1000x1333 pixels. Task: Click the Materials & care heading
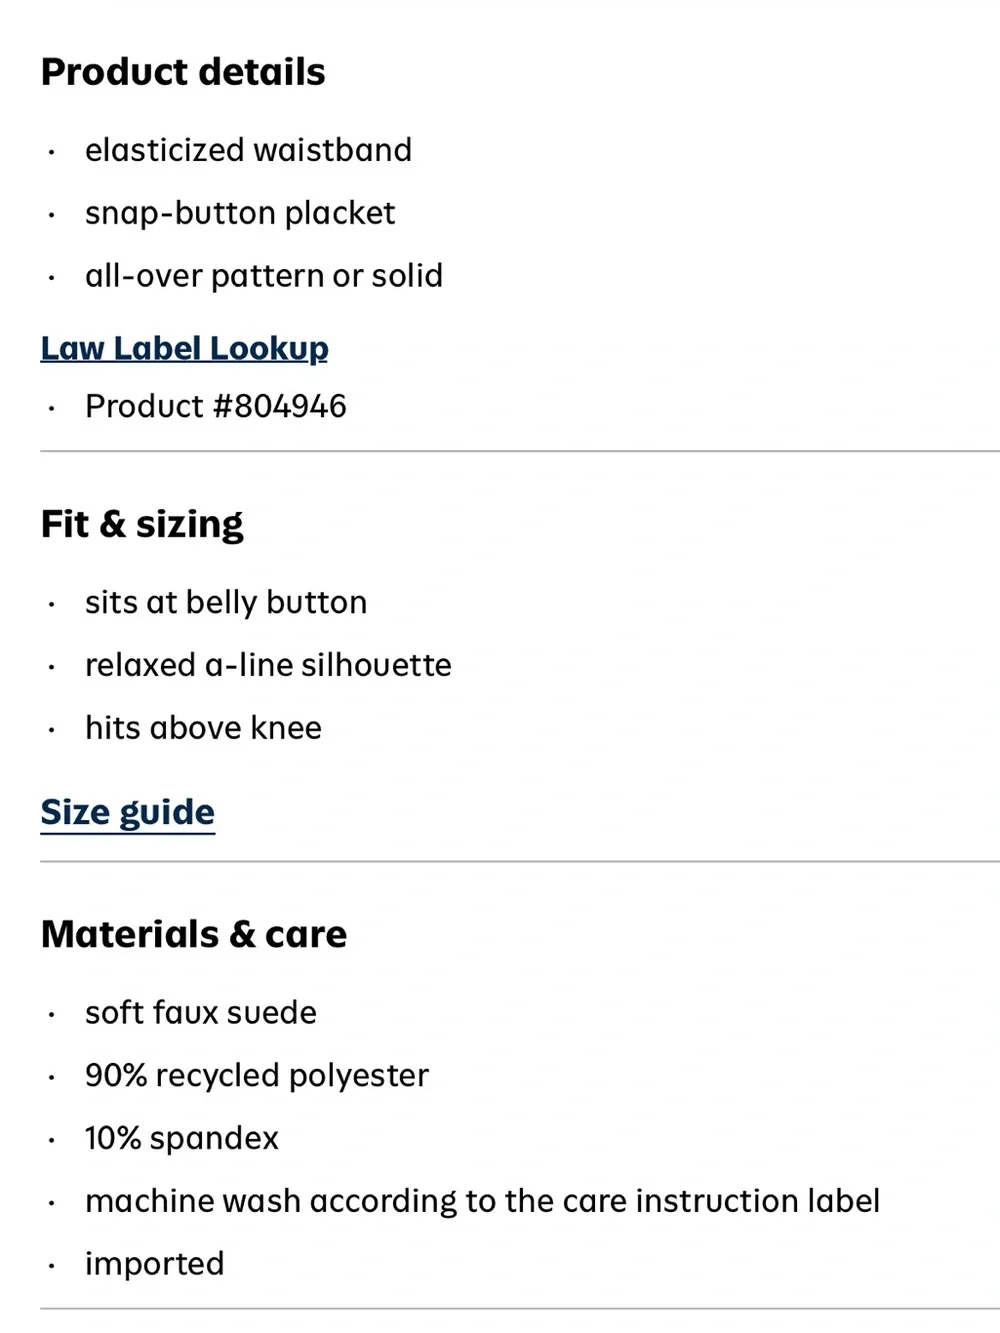(194, 934)
